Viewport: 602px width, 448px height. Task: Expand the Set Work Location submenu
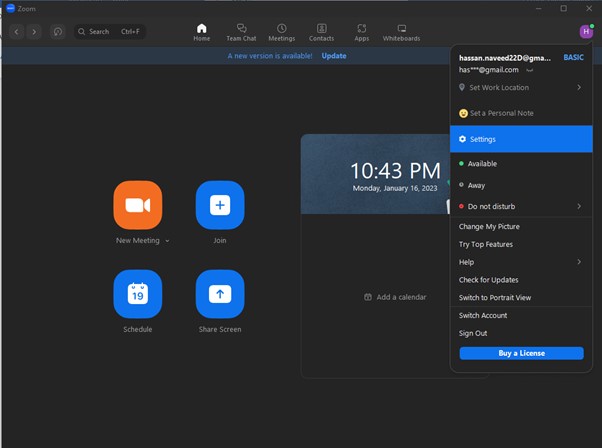tap(579, 88)
